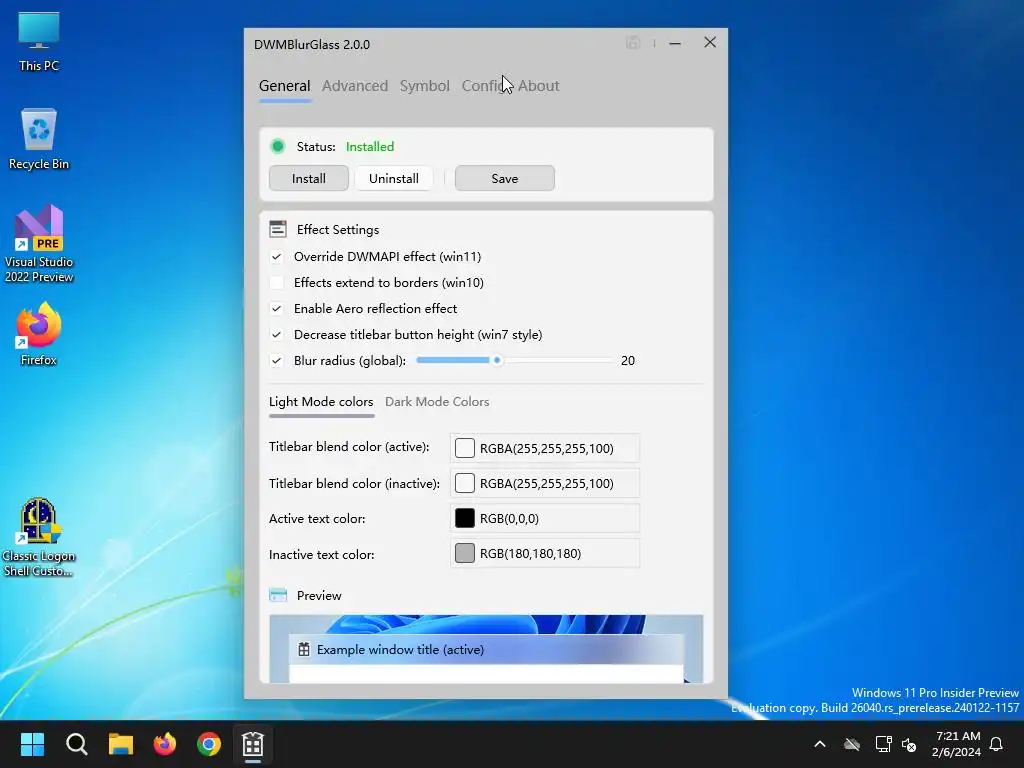Click the green status indicator dot
Screen dimensions: 1024x768
coord(278,146)
